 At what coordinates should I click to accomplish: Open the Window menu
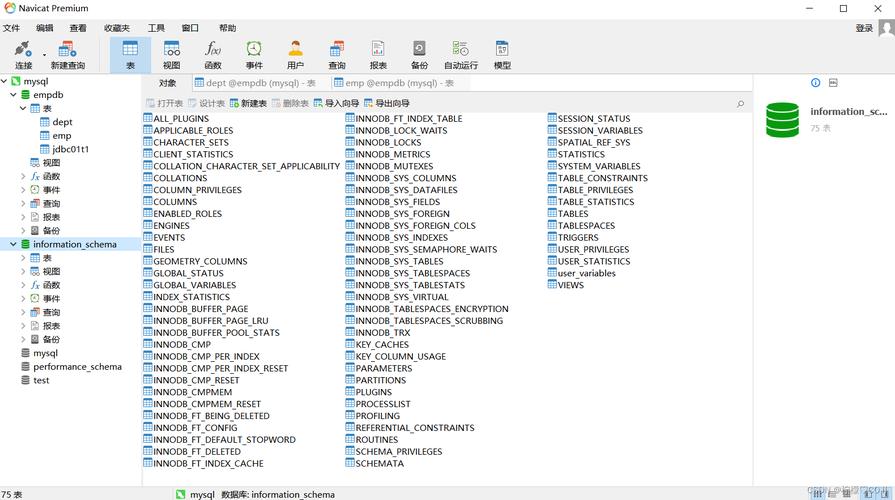(190, 28)
